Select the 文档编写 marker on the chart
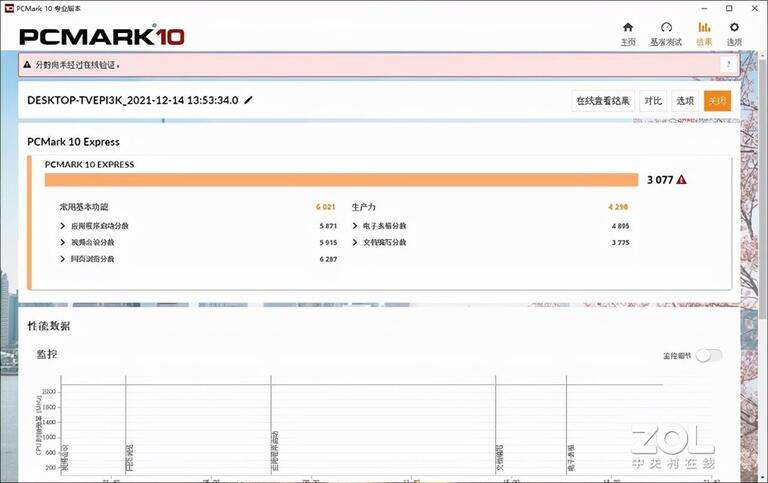 tap(499, 457)
